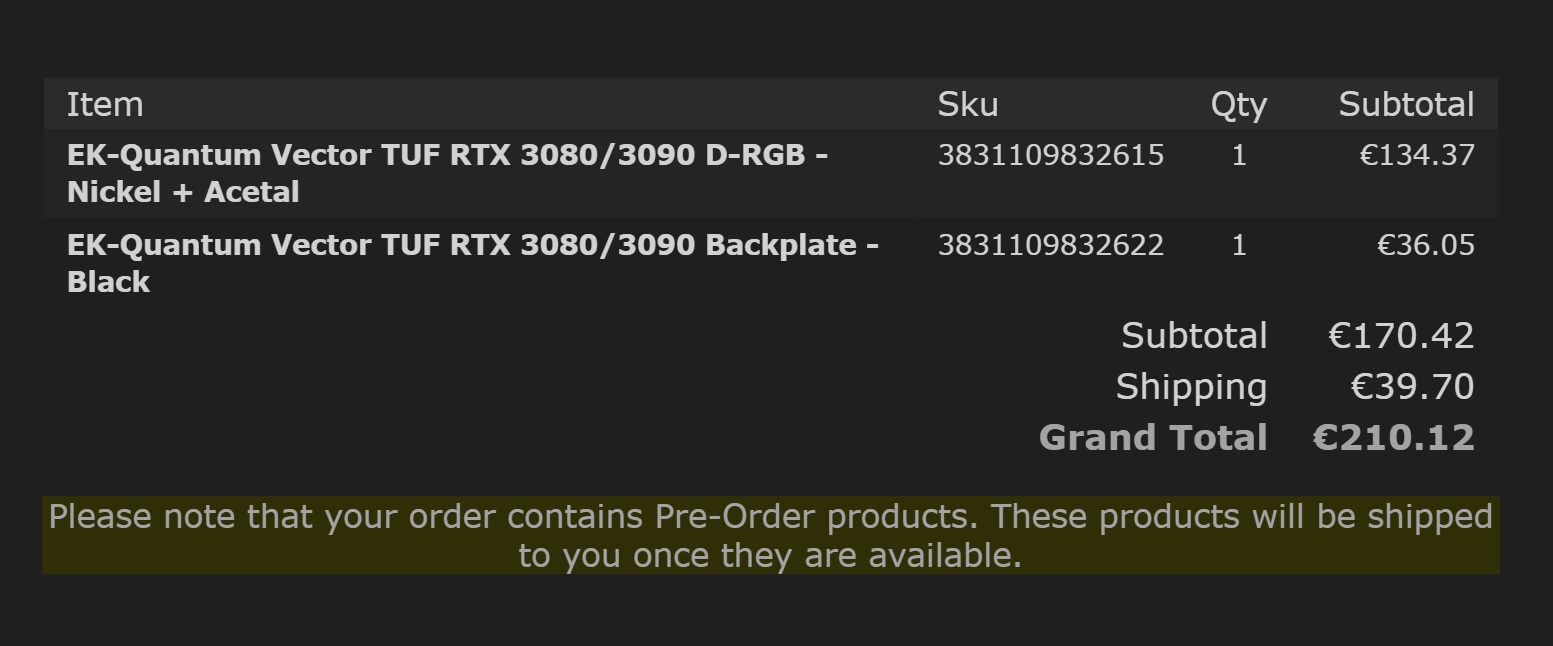Screen dimensions: 1553x646
Task: Click the Subtotal label in the totals section
Action: [1194, 336]
